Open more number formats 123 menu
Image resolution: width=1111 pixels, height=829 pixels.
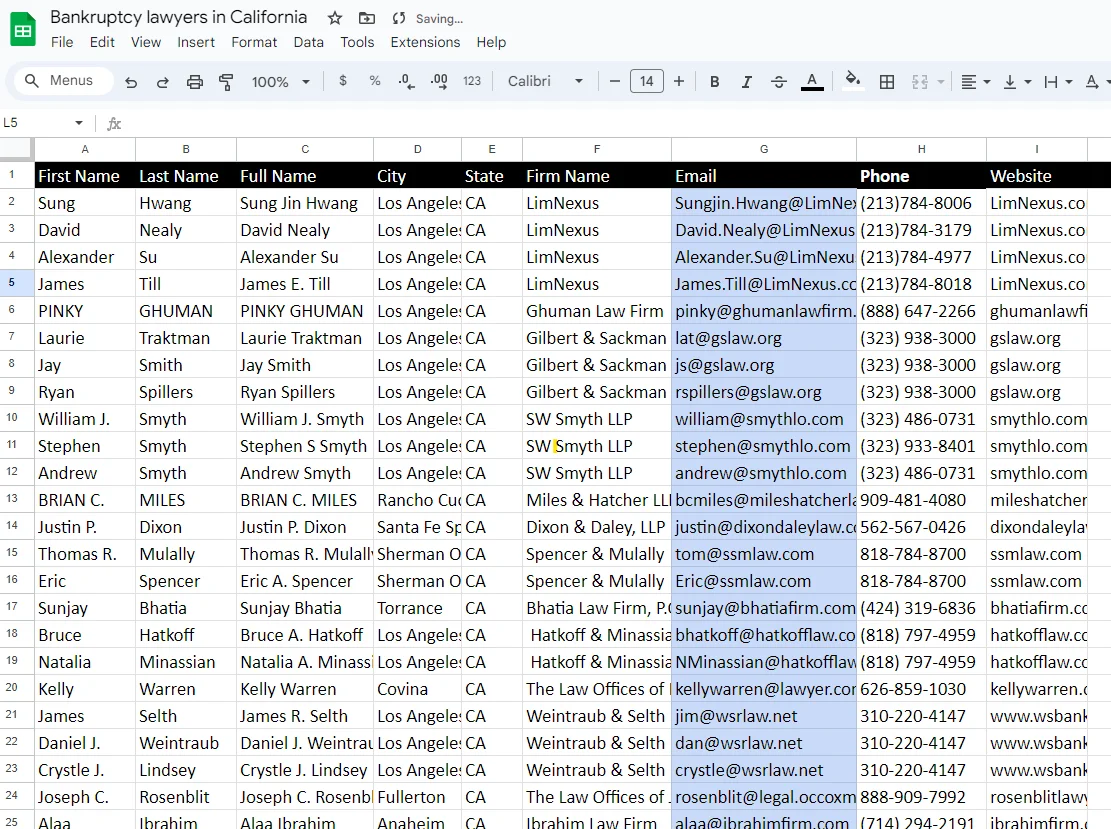click(472, 81)
